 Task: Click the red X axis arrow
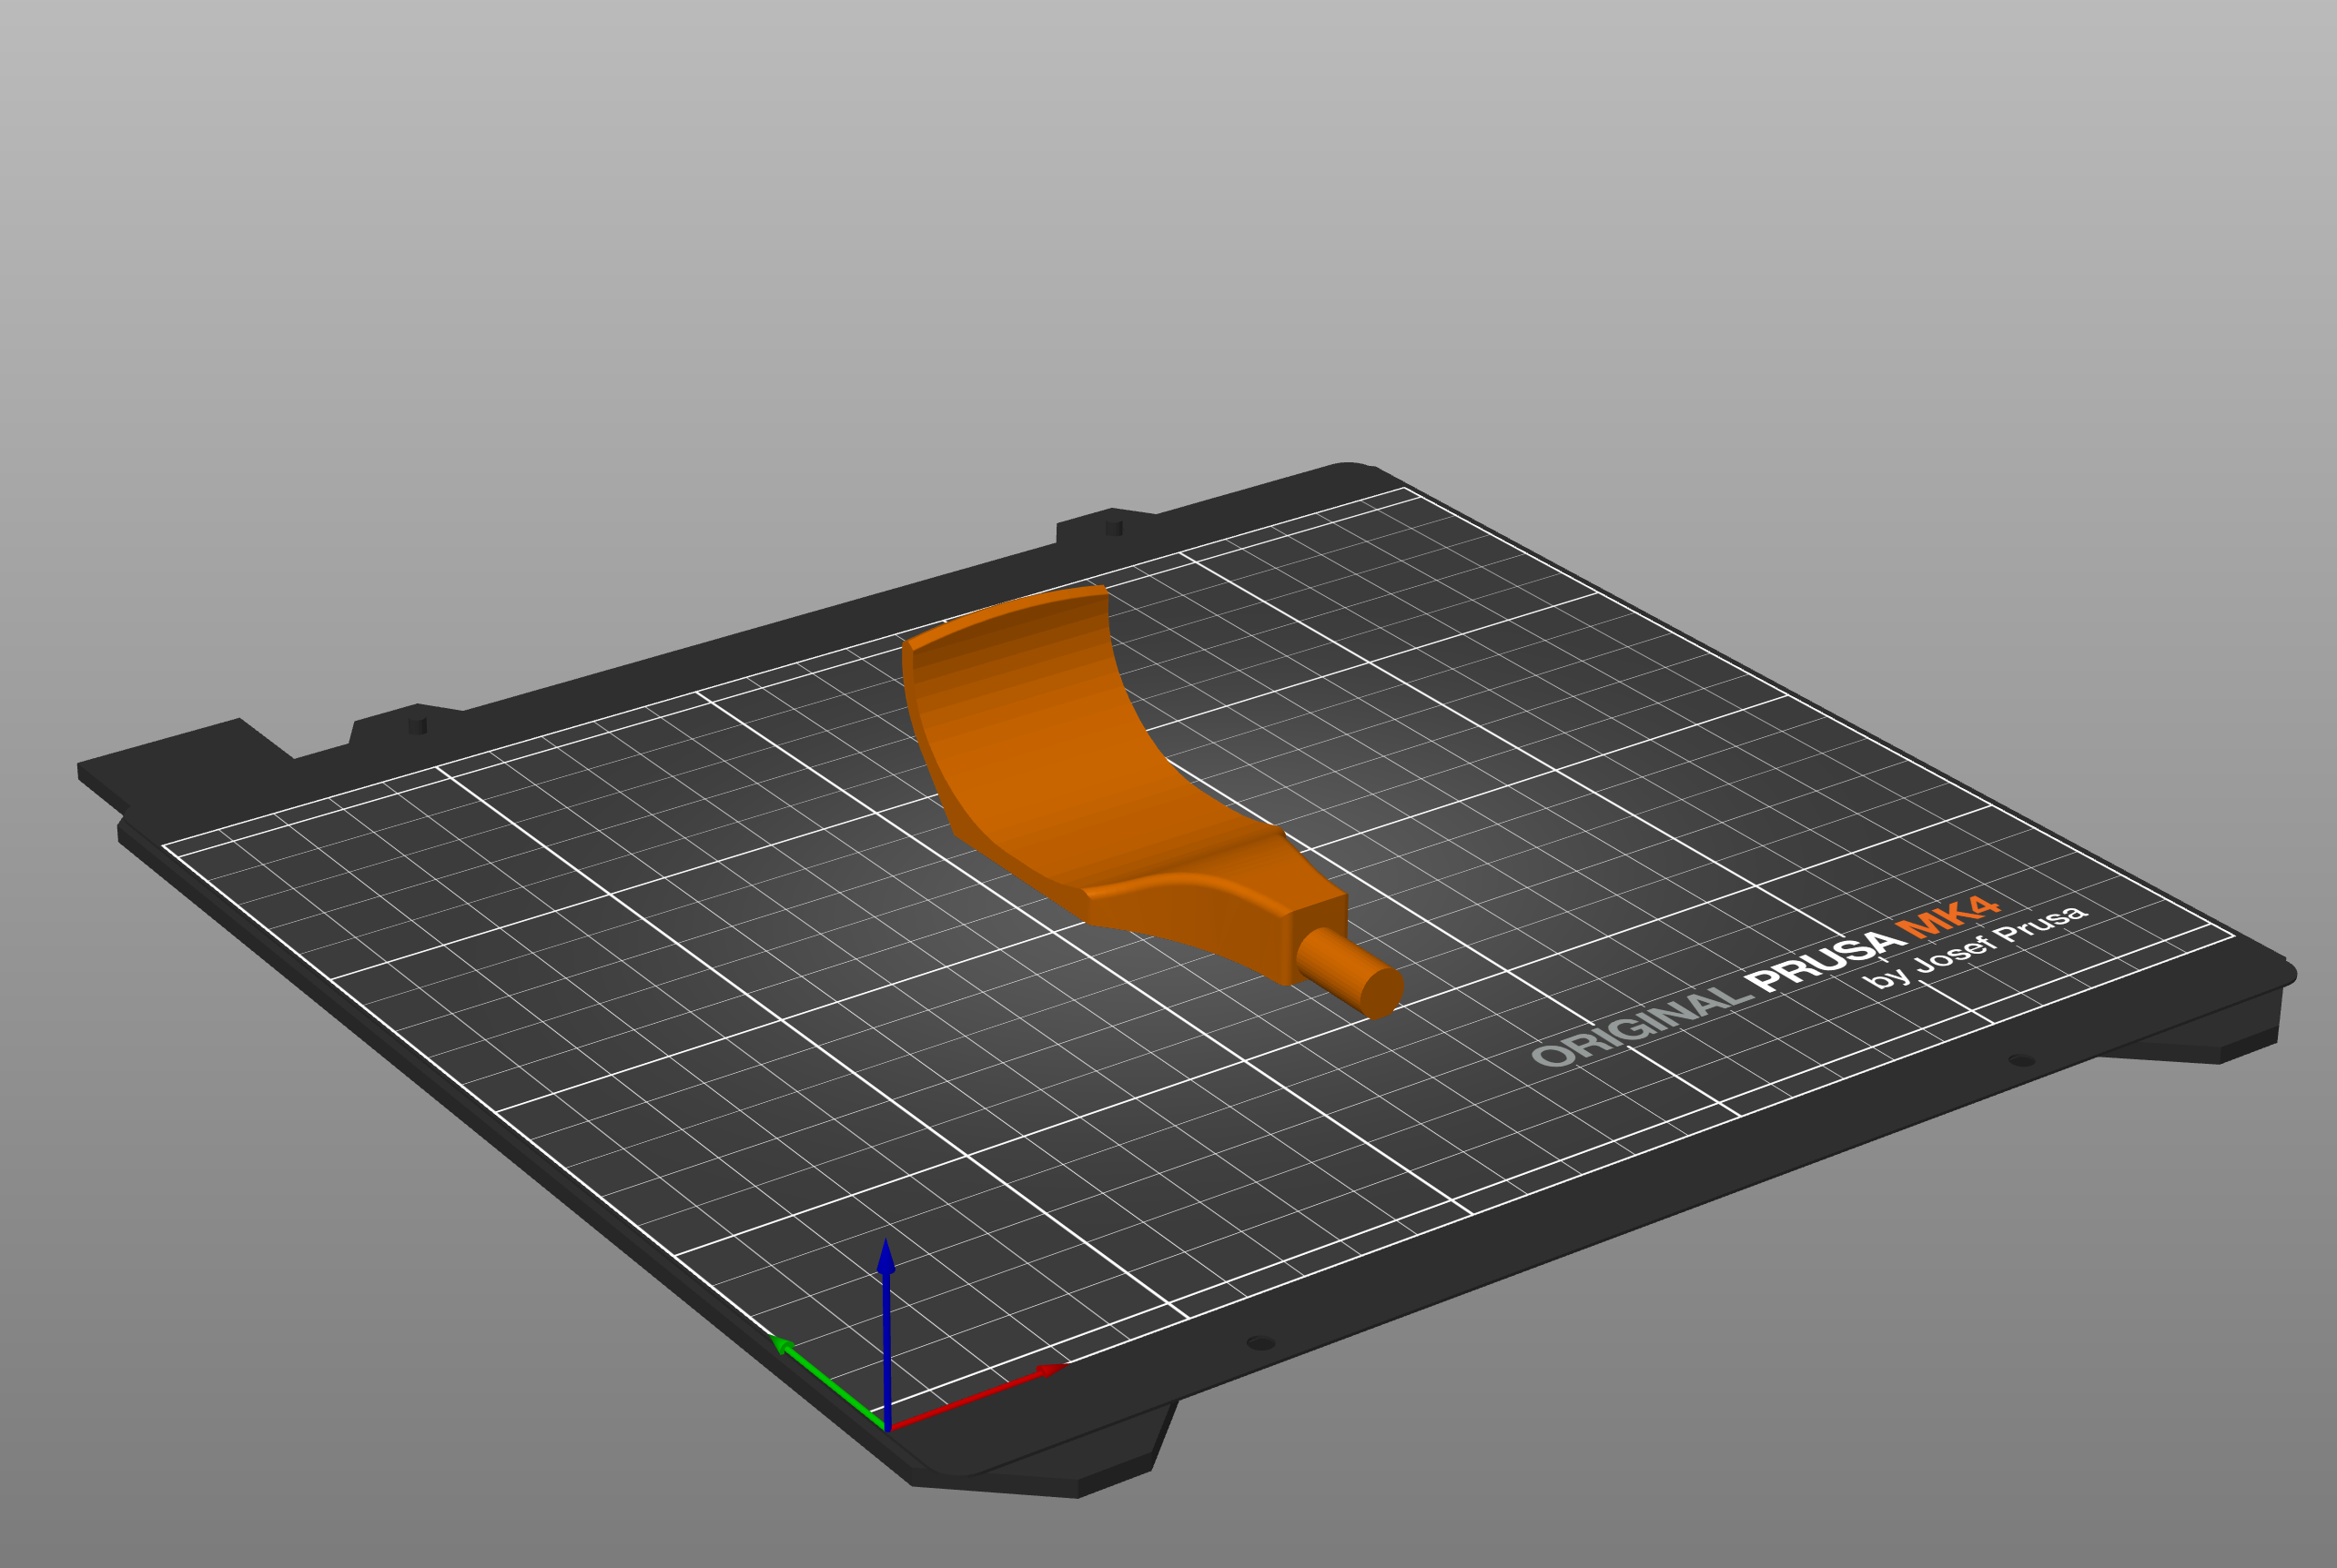point(978,1397)
